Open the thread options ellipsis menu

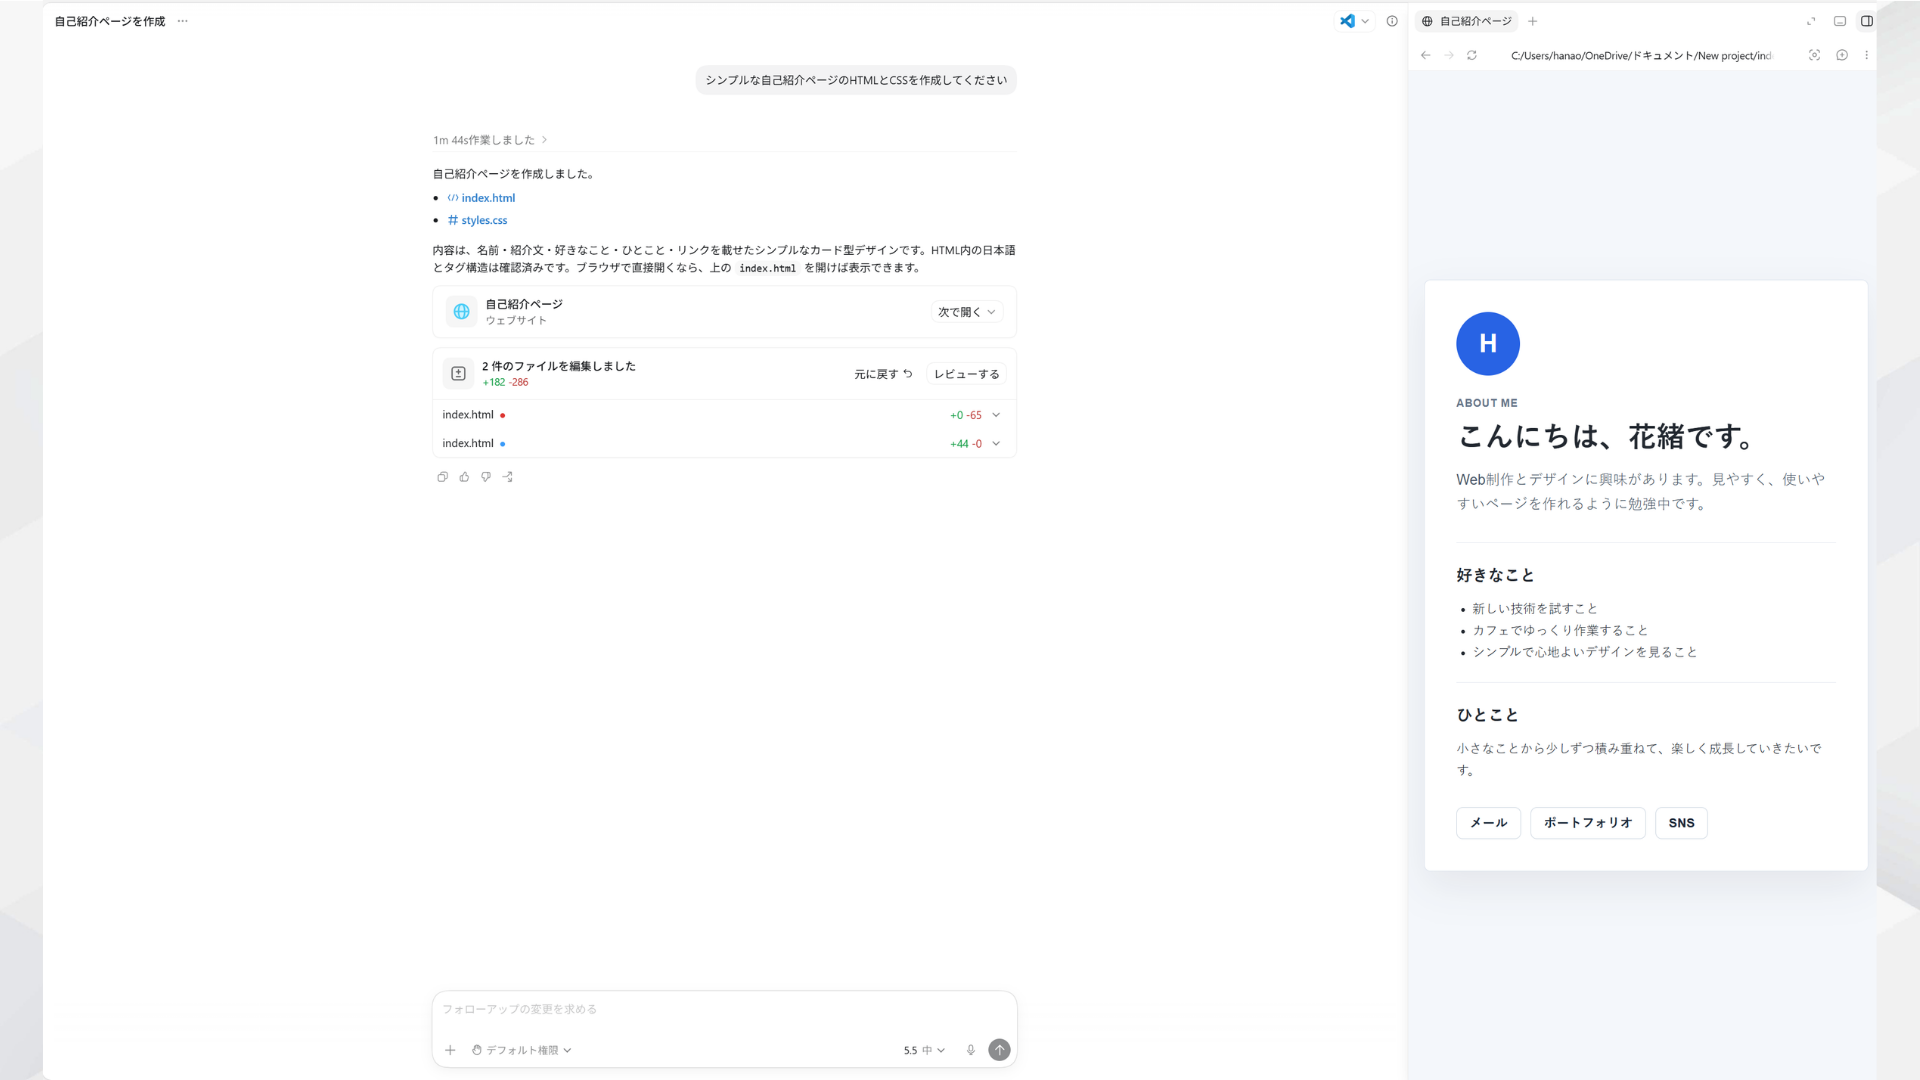182,21
